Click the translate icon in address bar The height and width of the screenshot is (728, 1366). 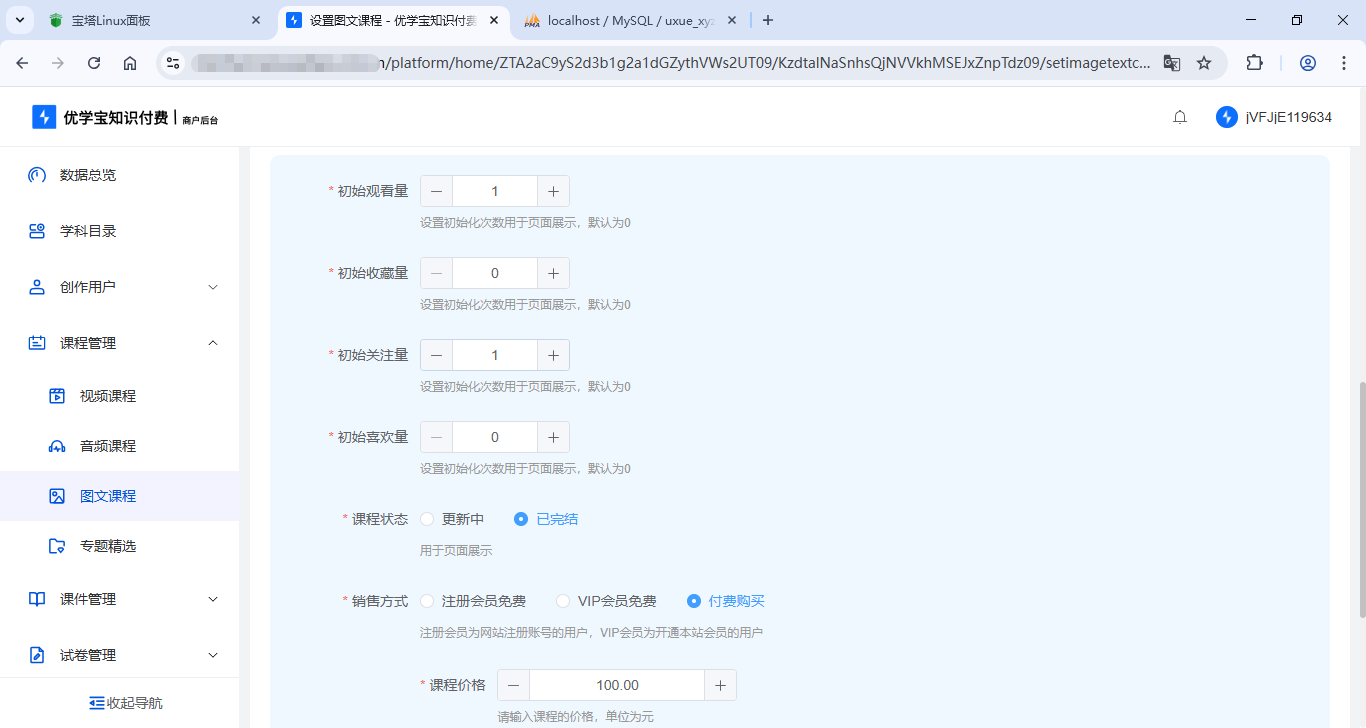click(x=1171, y=62)
